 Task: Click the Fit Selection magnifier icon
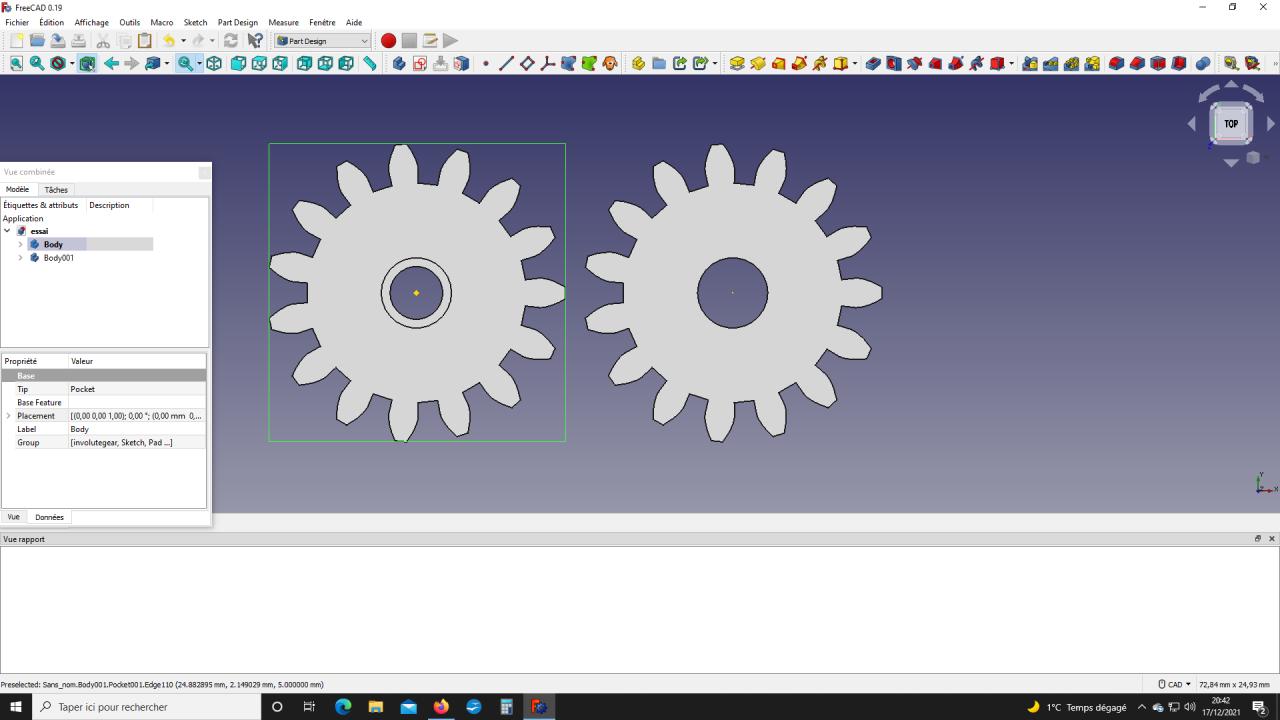(x=37, y=64)
